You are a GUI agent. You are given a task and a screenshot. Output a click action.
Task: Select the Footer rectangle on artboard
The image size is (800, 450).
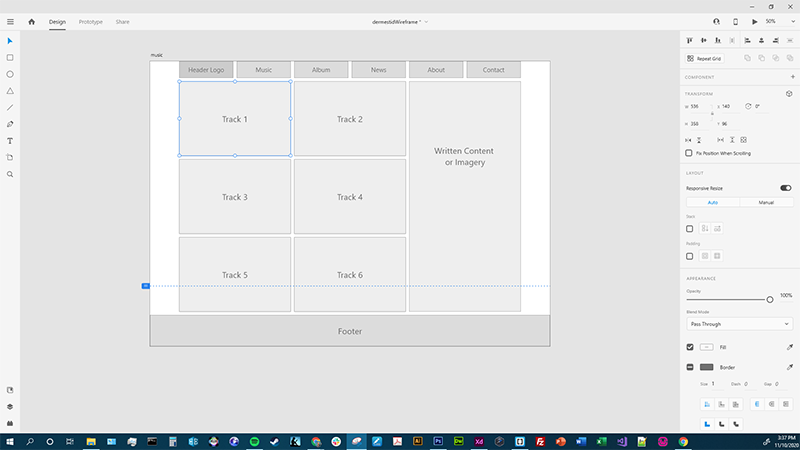coord(350,331)
